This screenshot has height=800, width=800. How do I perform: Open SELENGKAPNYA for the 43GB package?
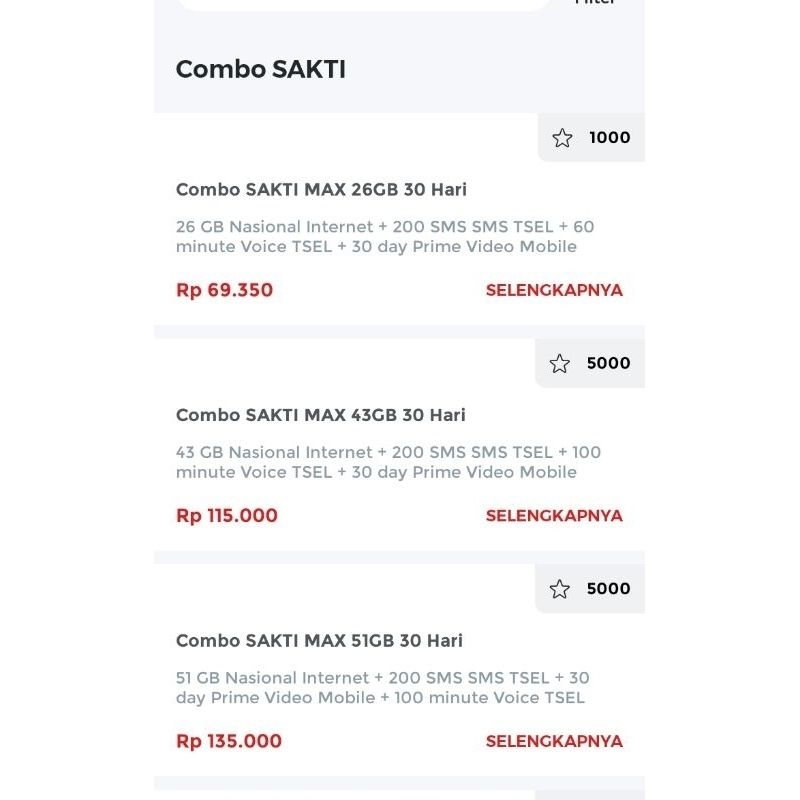pyautogui.click(x=554, y=515)
